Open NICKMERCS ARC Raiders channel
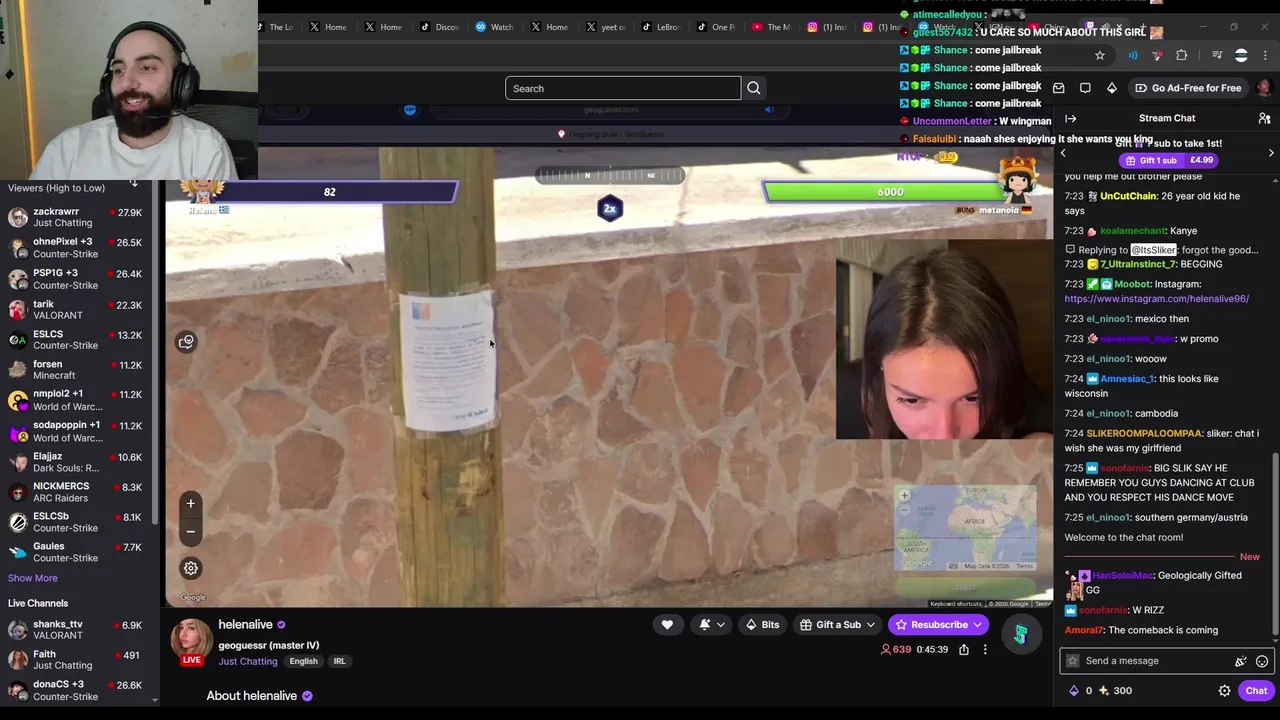The height and width of the screenshot is (720, 1280). tap(78, 492)
